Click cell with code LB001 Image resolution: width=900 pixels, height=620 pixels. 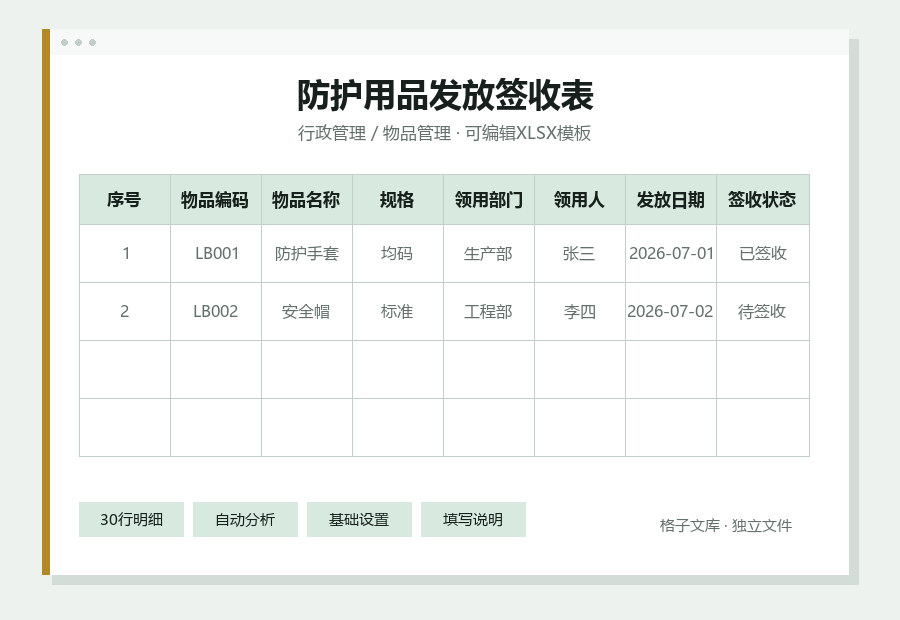216,253
